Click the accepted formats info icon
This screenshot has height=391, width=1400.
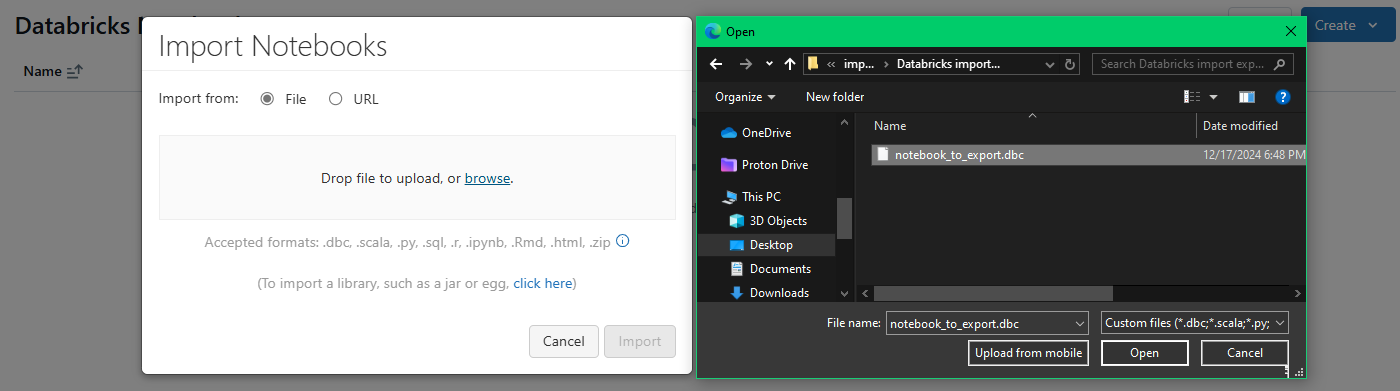pos(623,242)
